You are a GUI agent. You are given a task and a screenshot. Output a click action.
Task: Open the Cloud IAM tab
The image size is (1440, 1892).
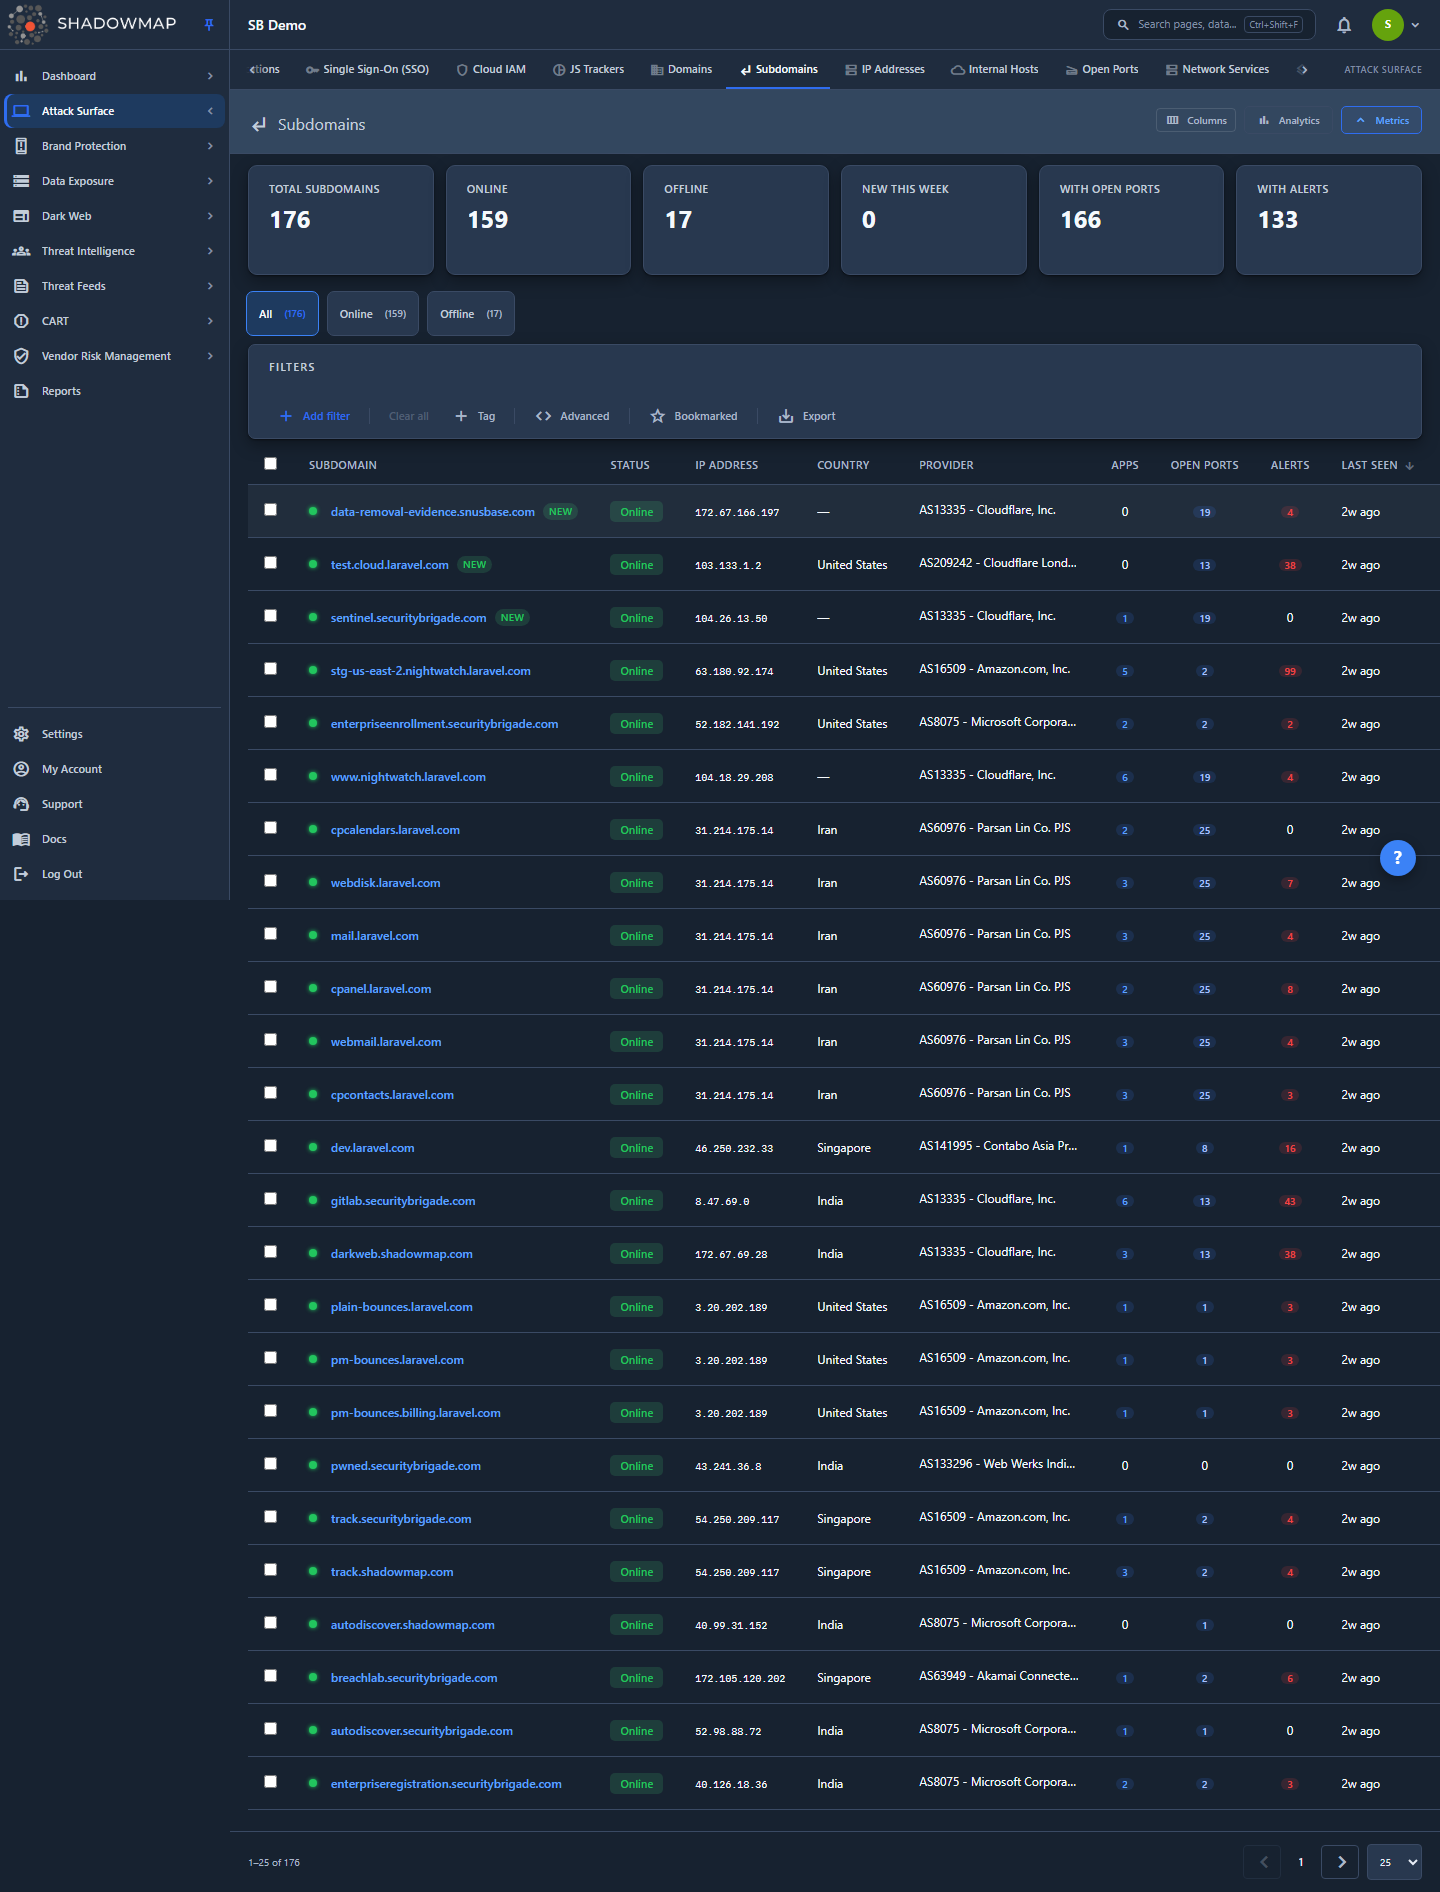491,70
